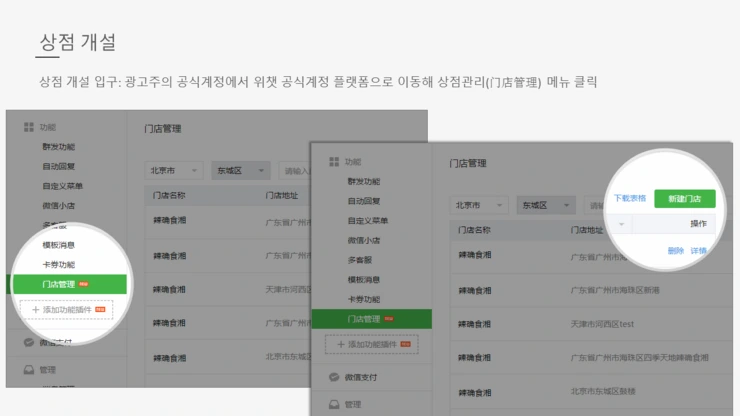Screen dimensions: 740x416
Task: Open 东城区 dropdown in back window
Action: pyautogui.click(x=241, y=170)
